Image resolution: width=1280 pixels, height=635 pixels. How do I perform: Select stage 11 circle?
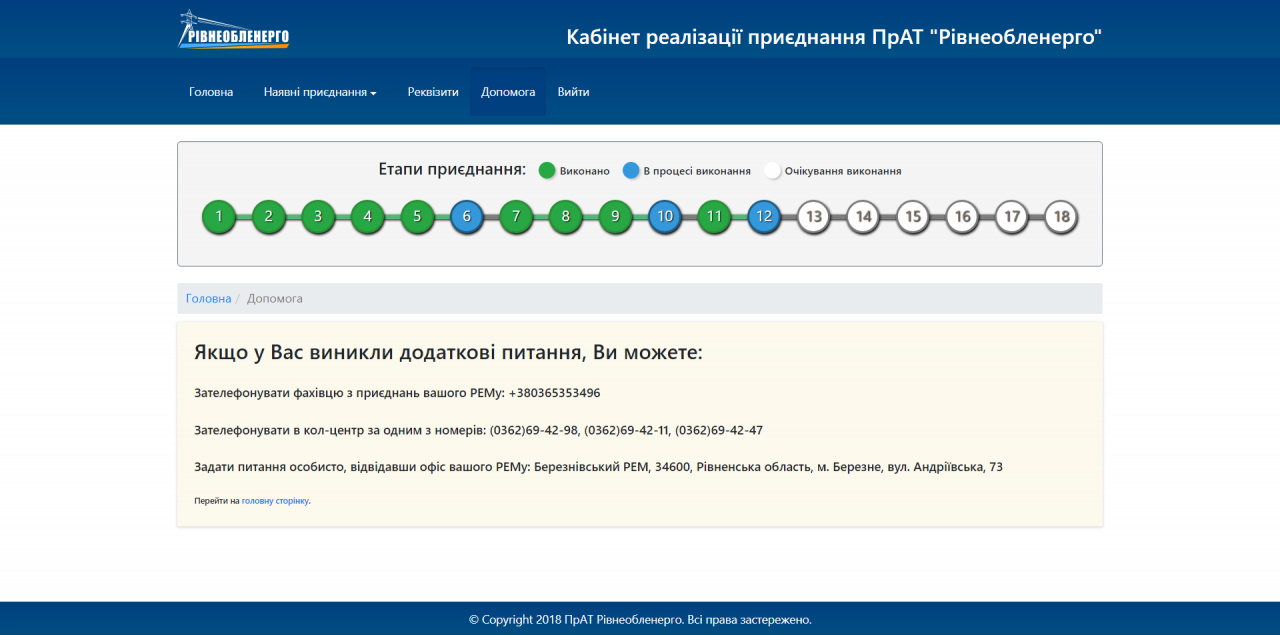pyautogui.click(x=714, y=216)
